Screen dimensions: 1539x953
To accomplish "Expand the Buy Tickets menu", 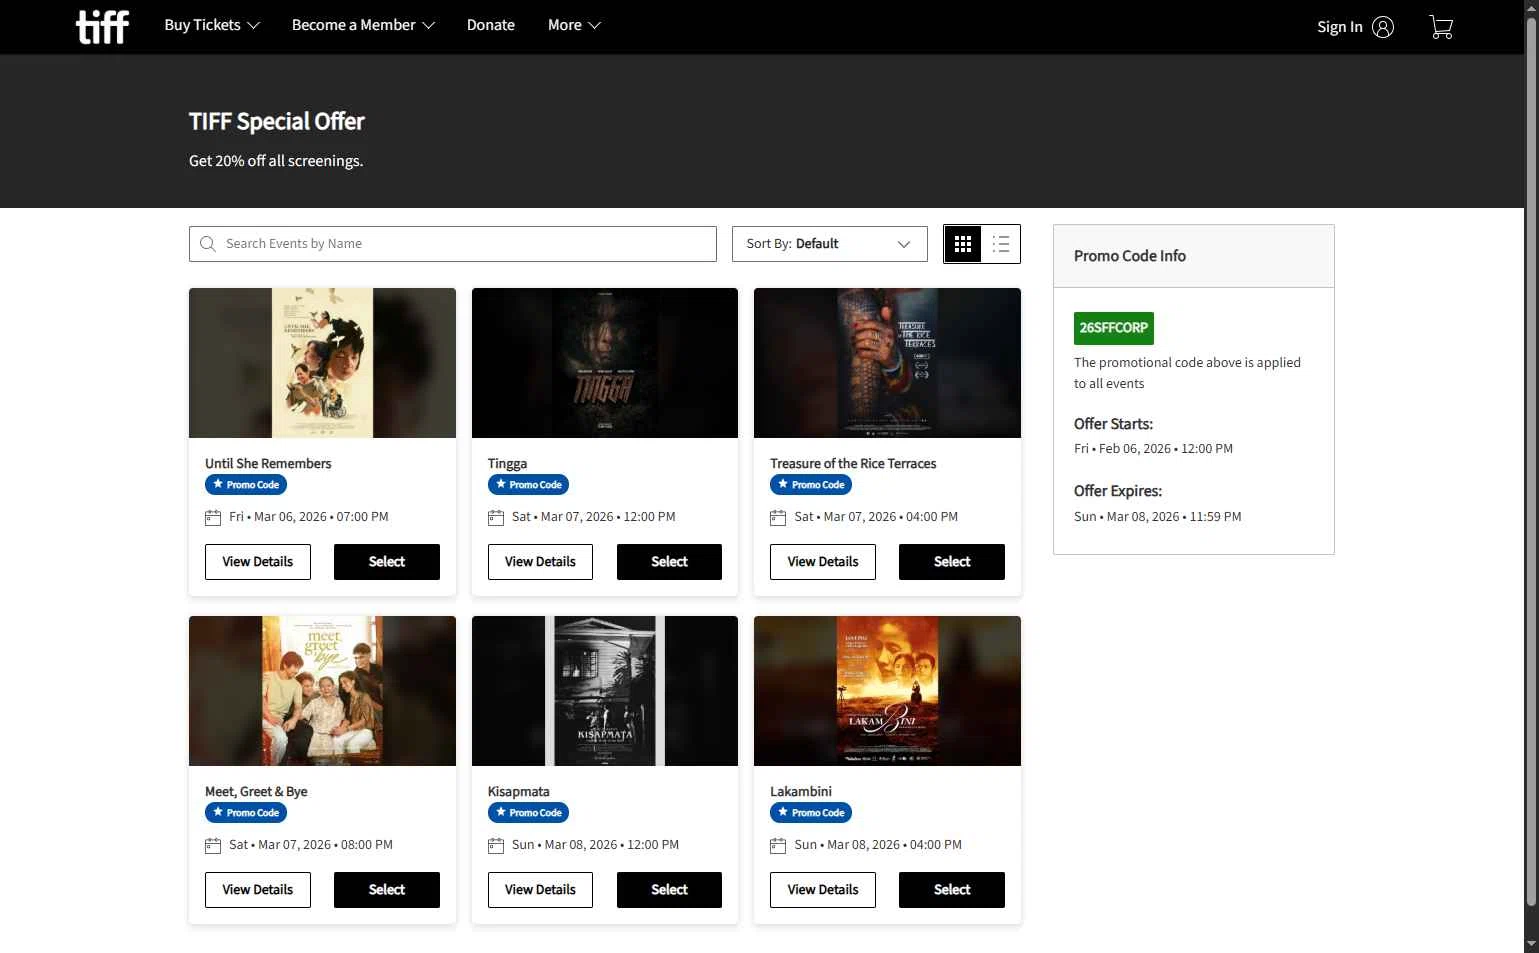I will [x=212, y=25].
